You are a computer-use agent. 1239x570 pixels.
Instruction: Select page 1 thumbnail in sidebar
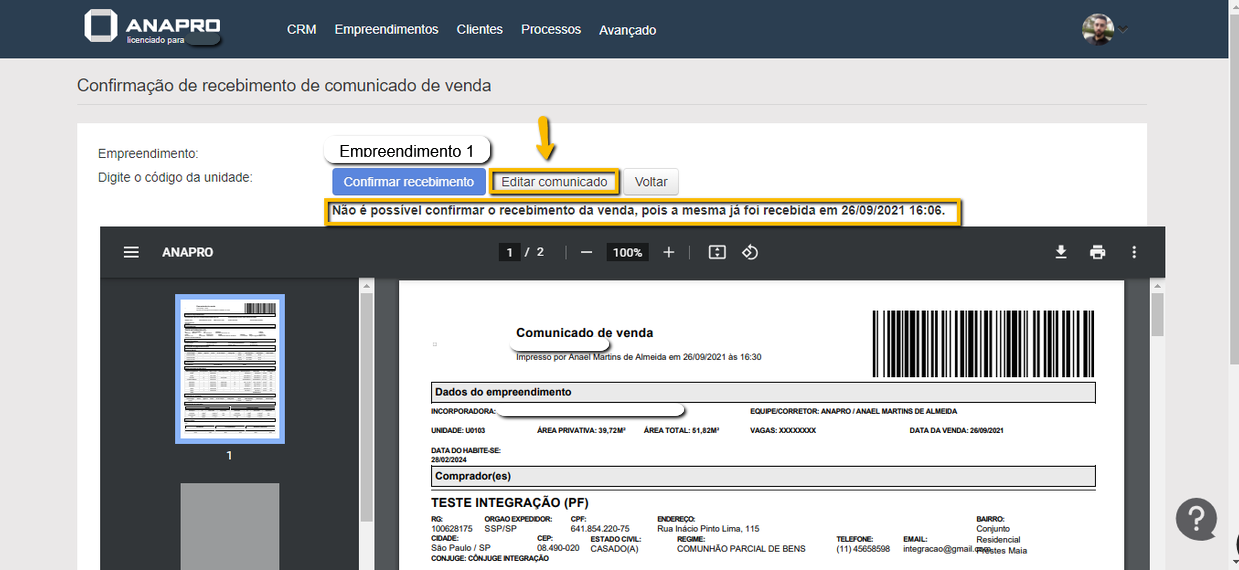[229, 368]
